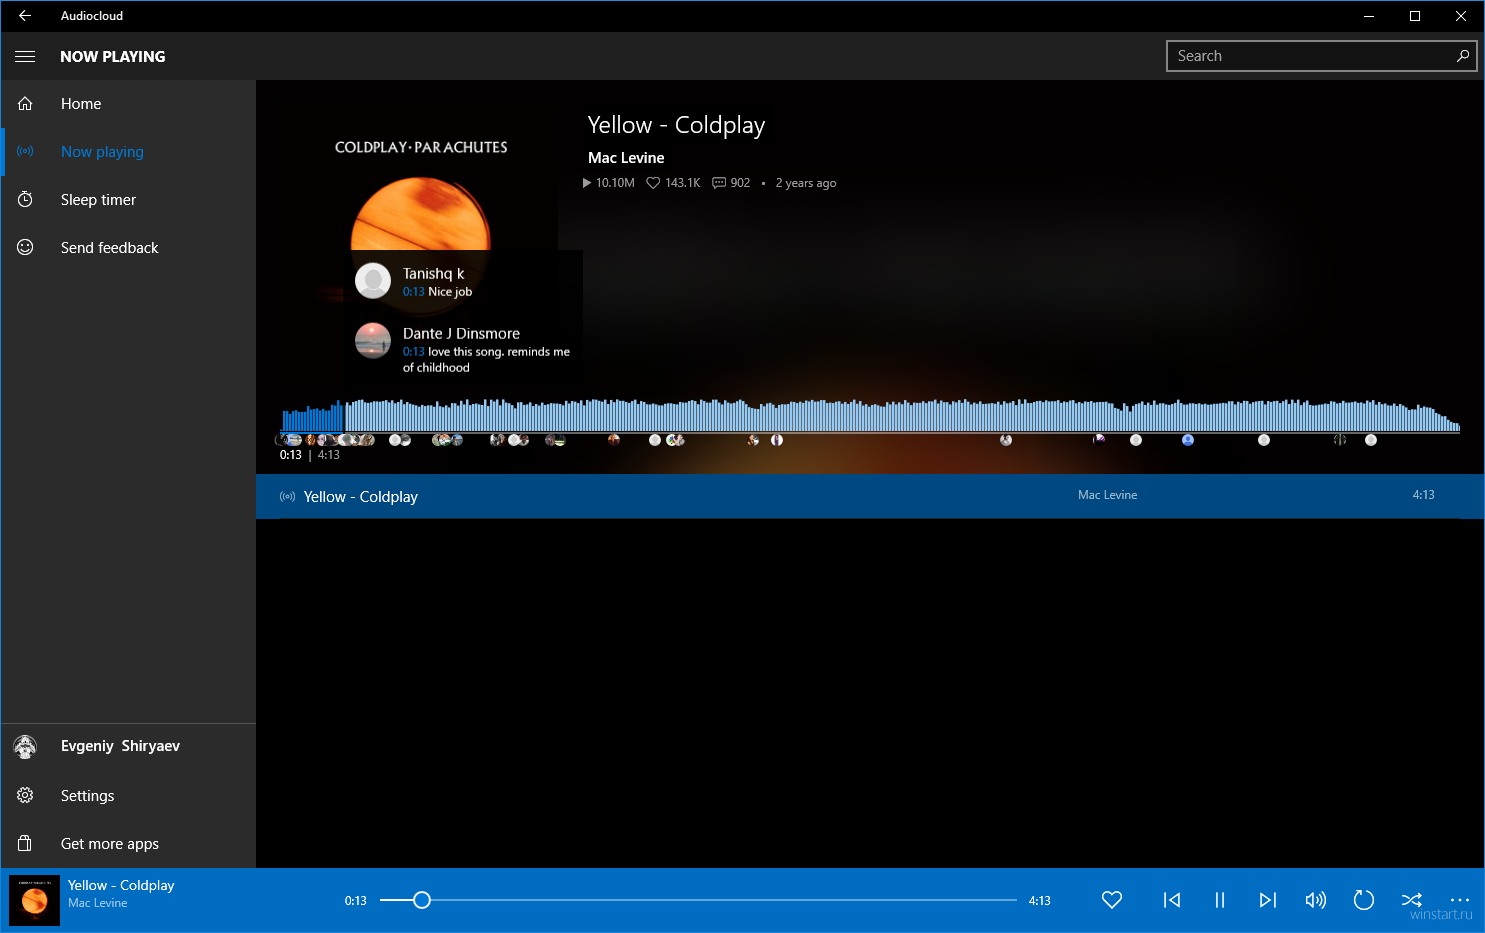Click the Home house icon
The height and width of the screenshot is (933, 1485).
click(25, 104)
